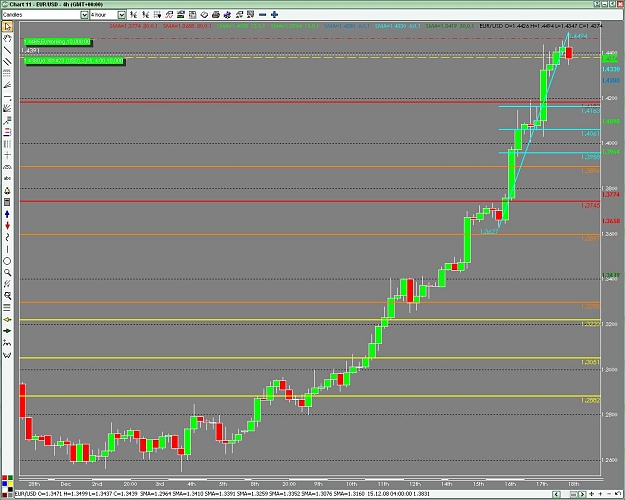Click the bottom-right minus compress button
This screenshot has width=625, height=500.
pos(609,494)
